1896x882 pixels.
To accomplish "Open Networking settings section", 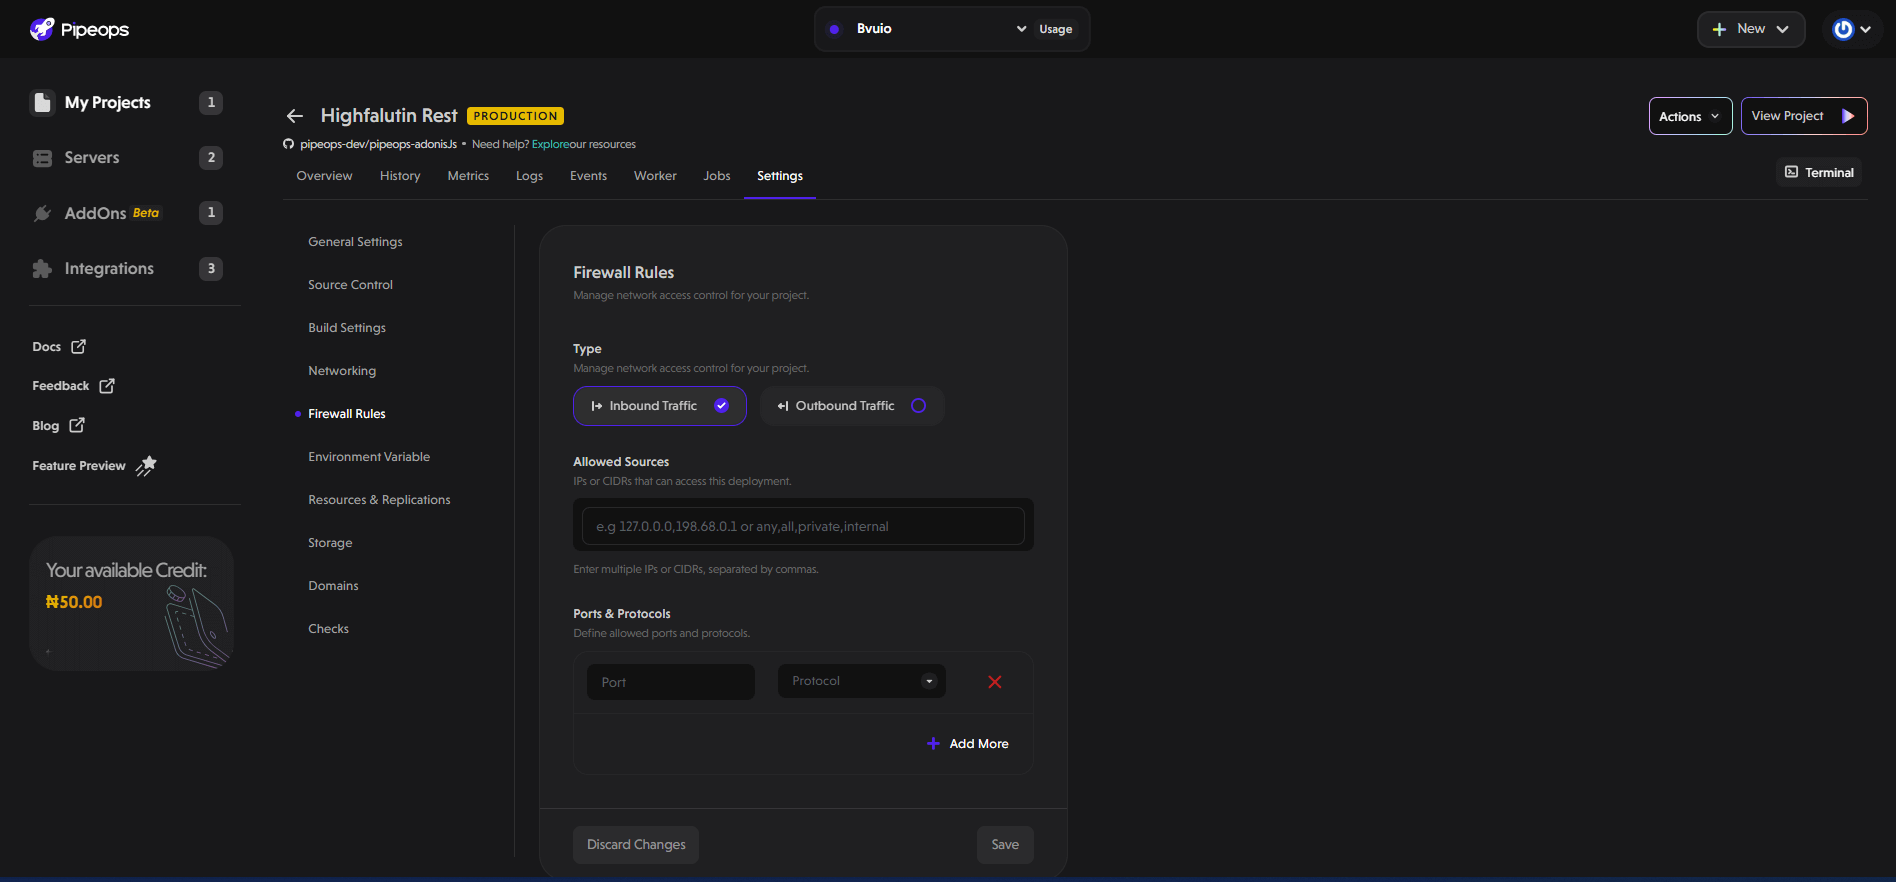I will (x=342, y=371).
